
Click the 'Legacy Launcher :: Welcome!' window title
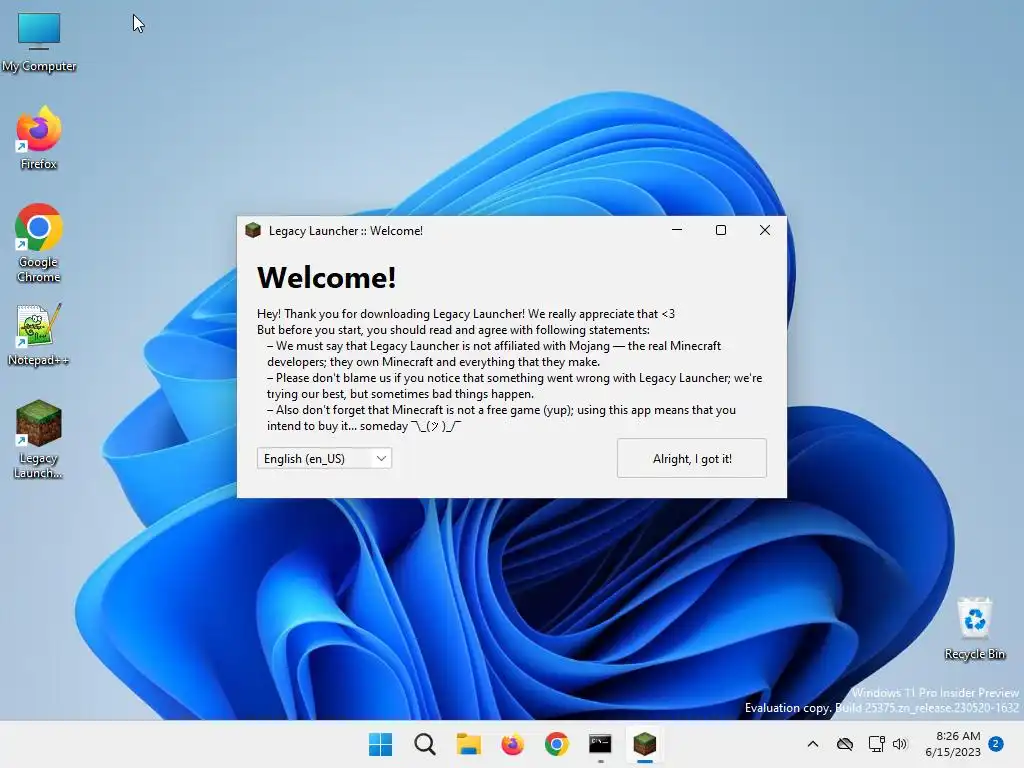point(345,231)
